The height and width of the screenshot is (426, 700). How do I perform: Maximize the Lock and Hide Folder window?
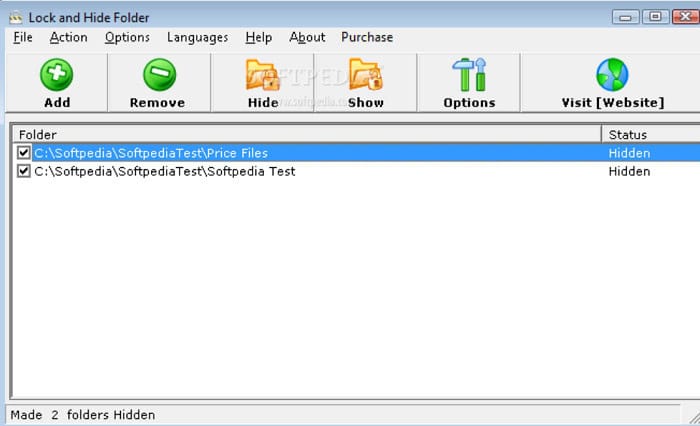coord(655,17)
